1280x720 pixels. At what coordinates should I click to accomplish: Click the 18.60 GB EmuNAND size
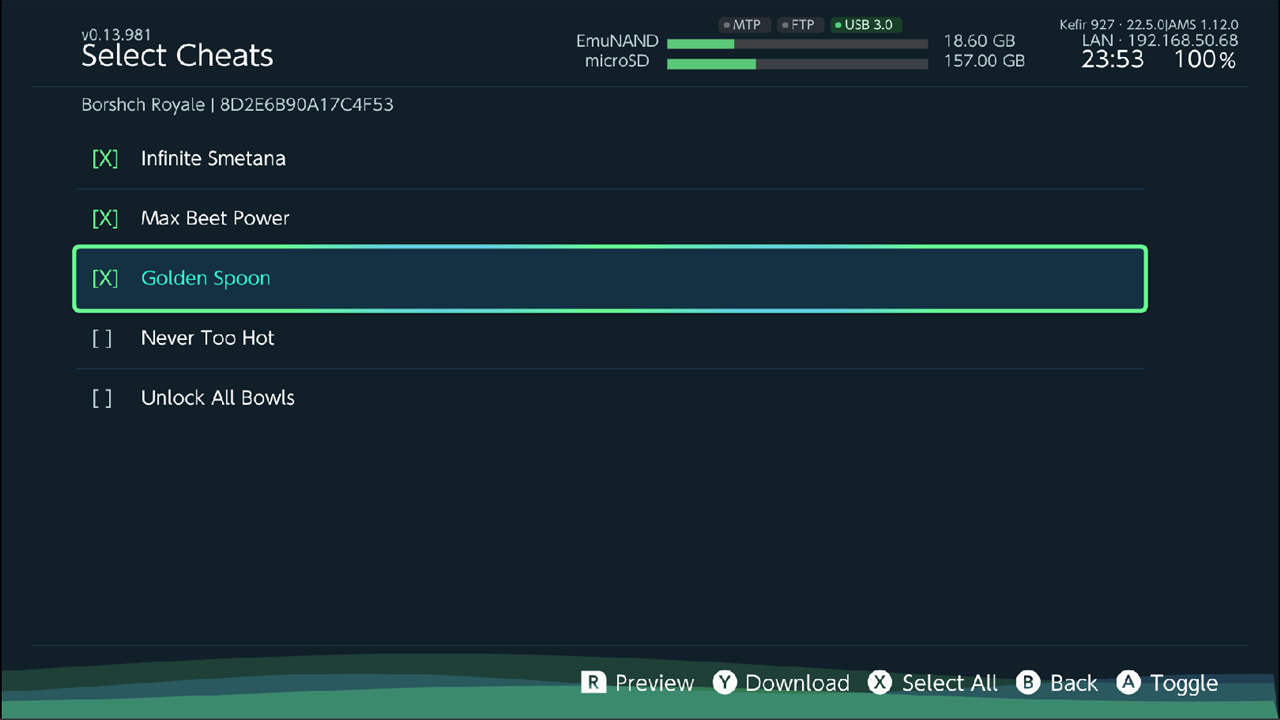click(x=979, y=42)
